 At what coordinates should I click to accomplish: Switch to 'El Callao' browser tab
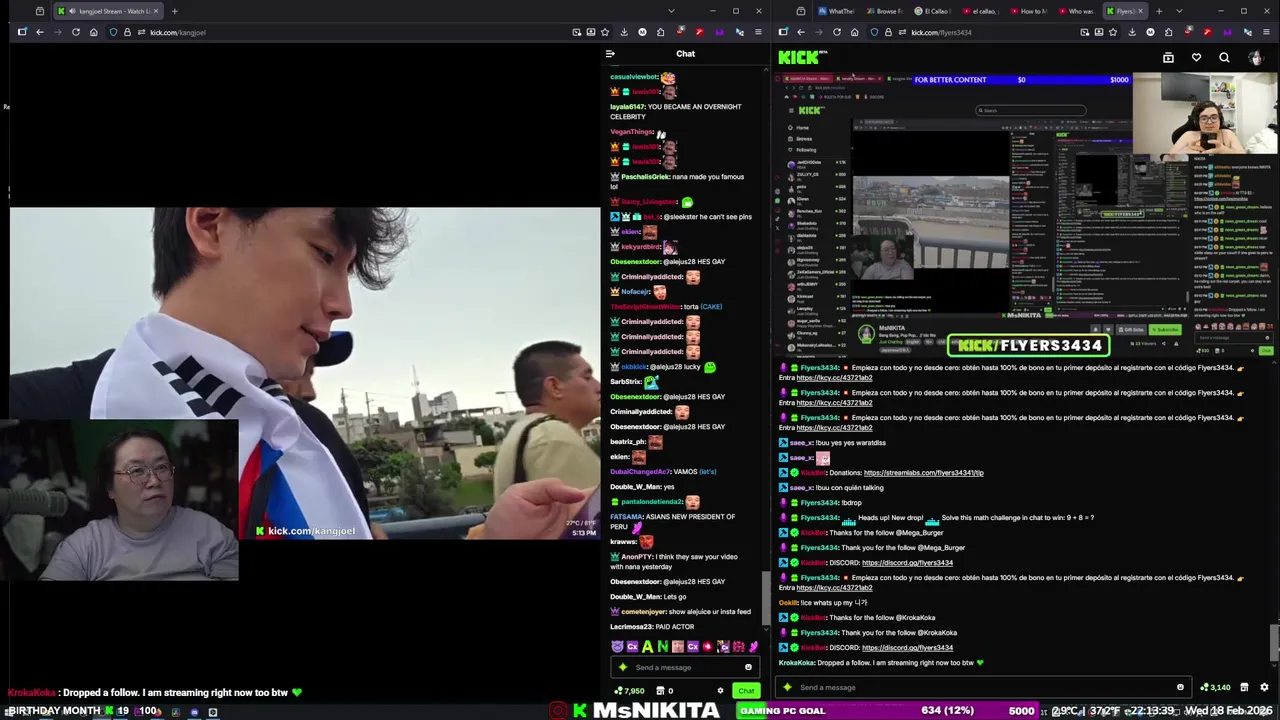coord(932,11)
